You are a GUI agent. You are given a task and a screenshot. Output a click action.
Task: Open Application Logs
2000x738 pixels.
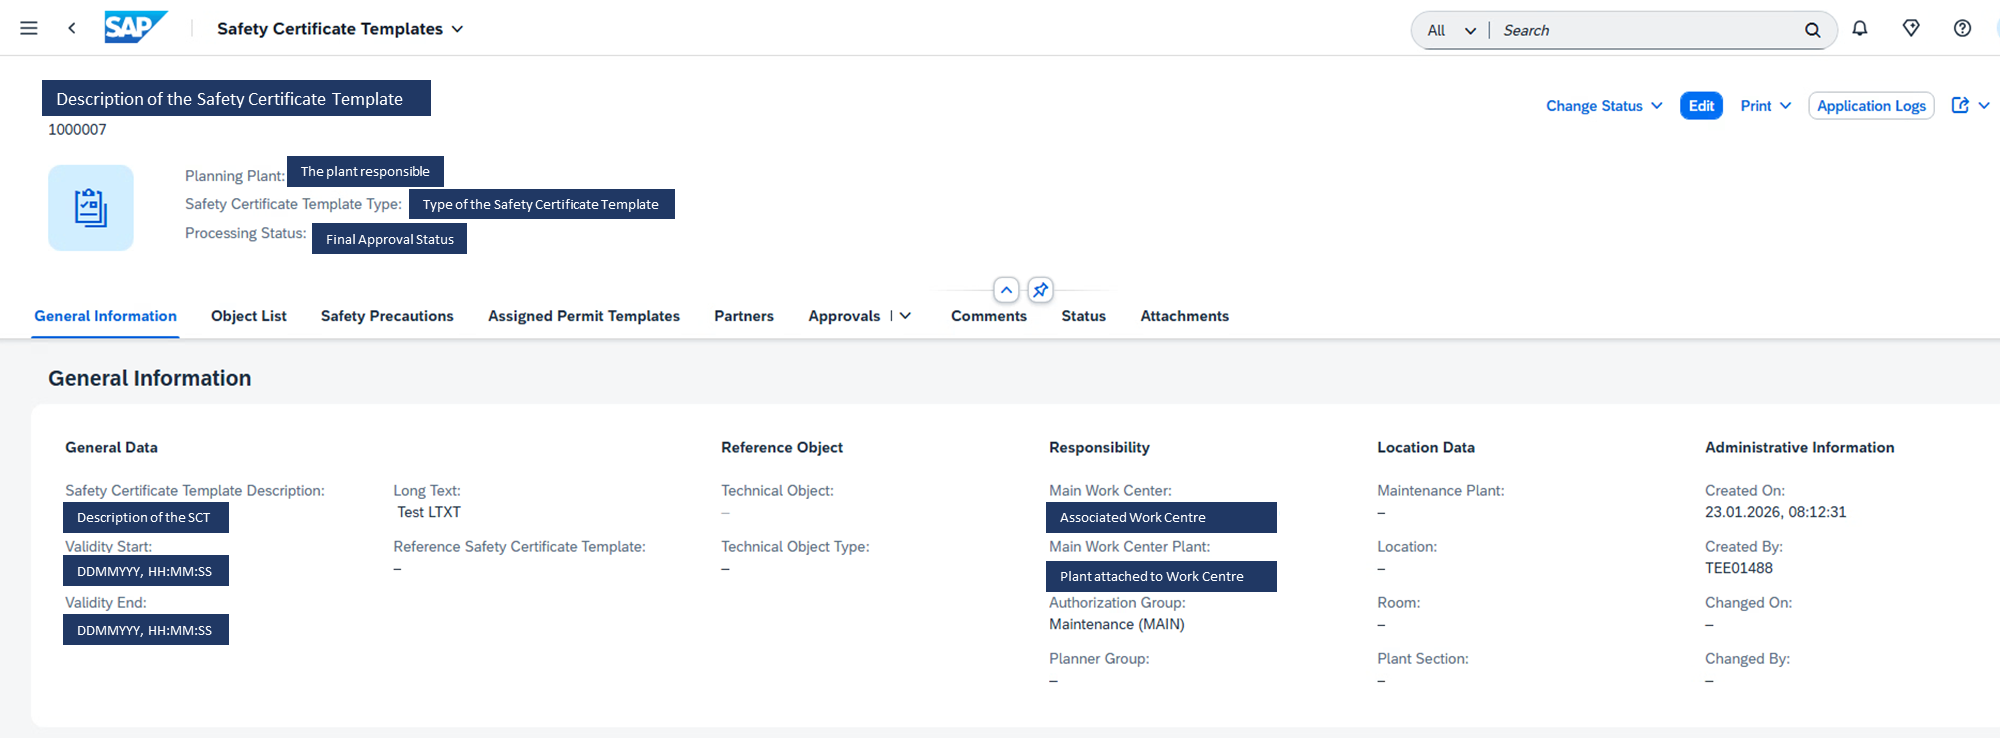1871,106
